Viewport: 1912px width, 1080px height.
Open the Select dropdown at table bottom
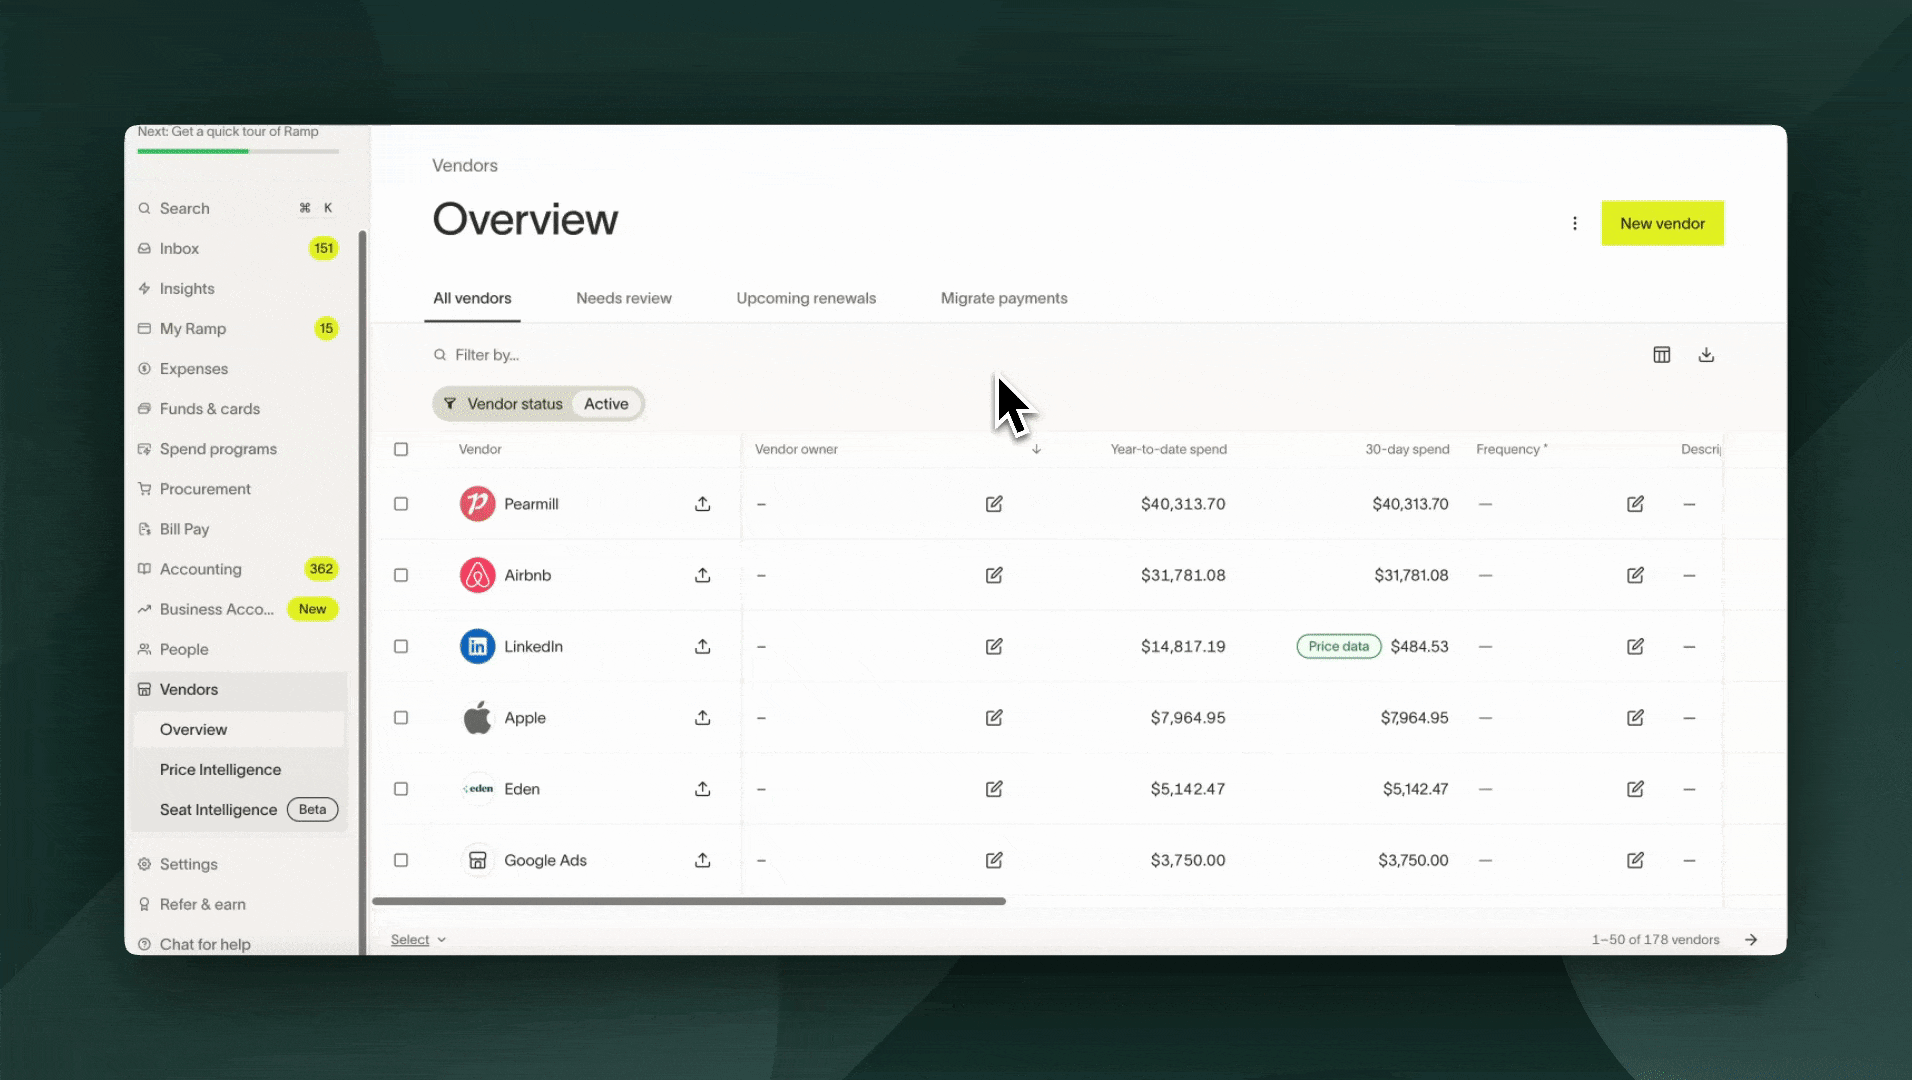click(x=418, y=940)
